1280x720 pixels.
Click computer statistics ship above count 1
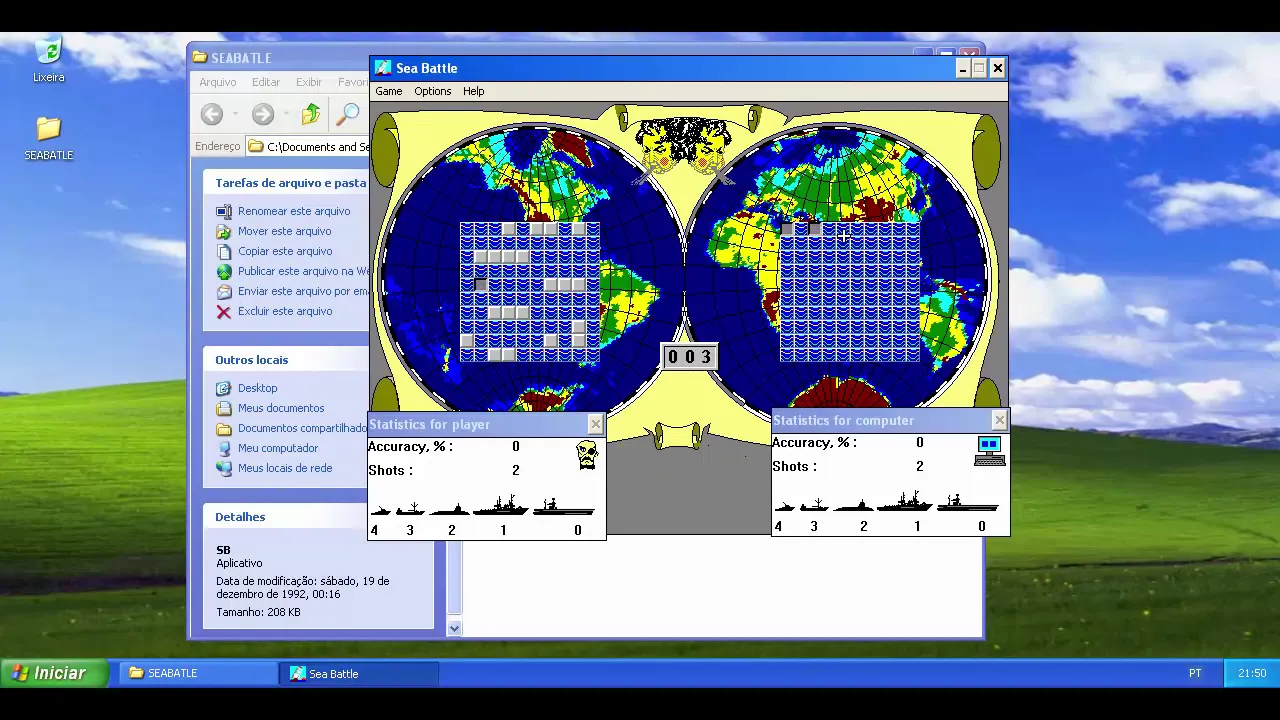[x=904, y=501]
